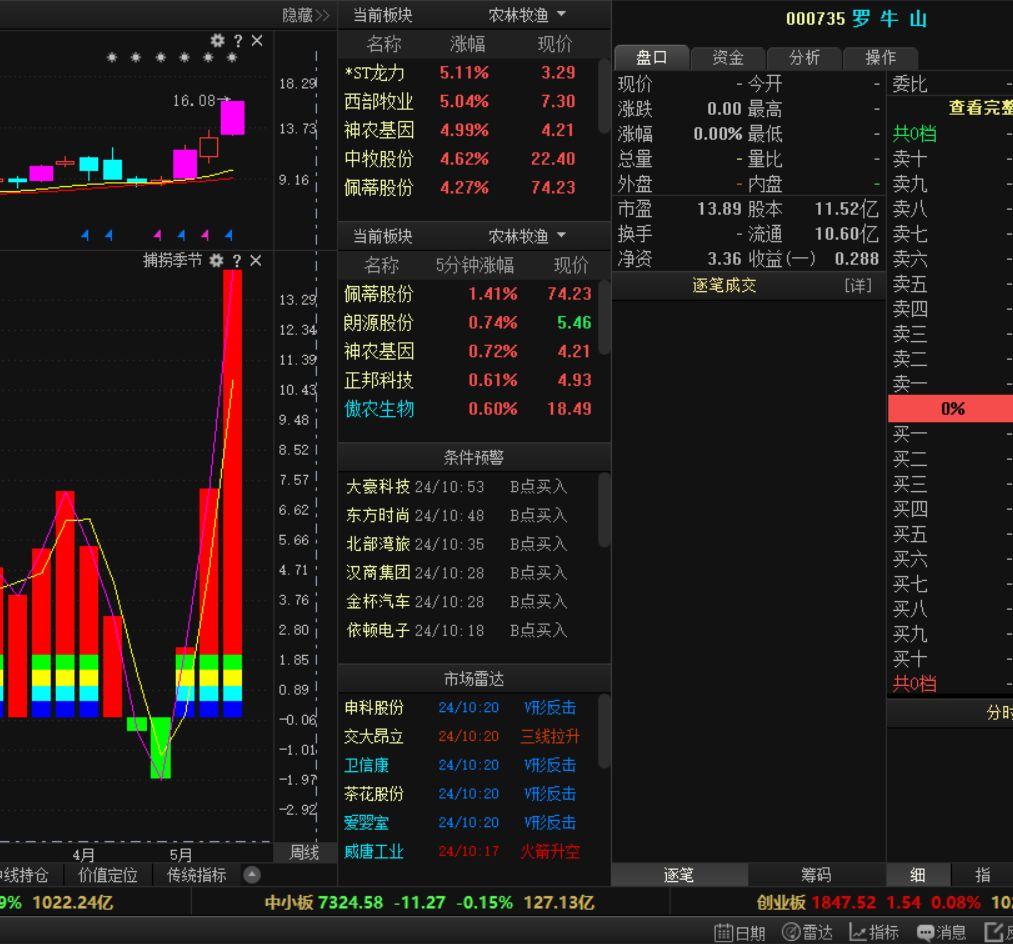Screen dimensions: 1013x944
Task: Select 傲农生物 in 5-minute list
Action: click(x=469, y=409)
